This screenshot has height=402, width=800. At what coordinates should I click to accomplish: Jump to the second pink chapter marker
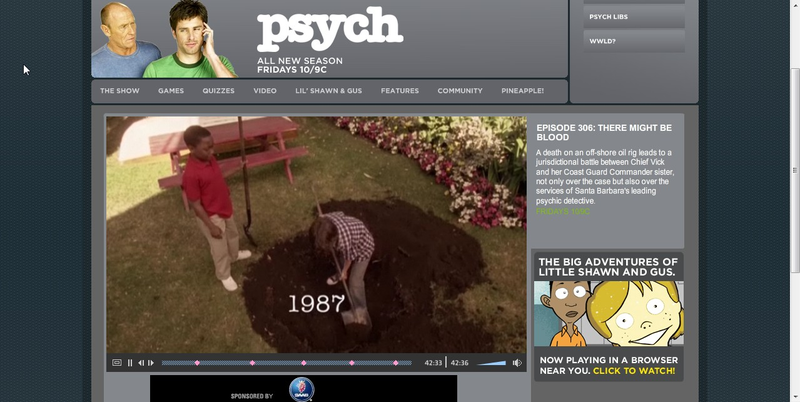click(252, 363)
